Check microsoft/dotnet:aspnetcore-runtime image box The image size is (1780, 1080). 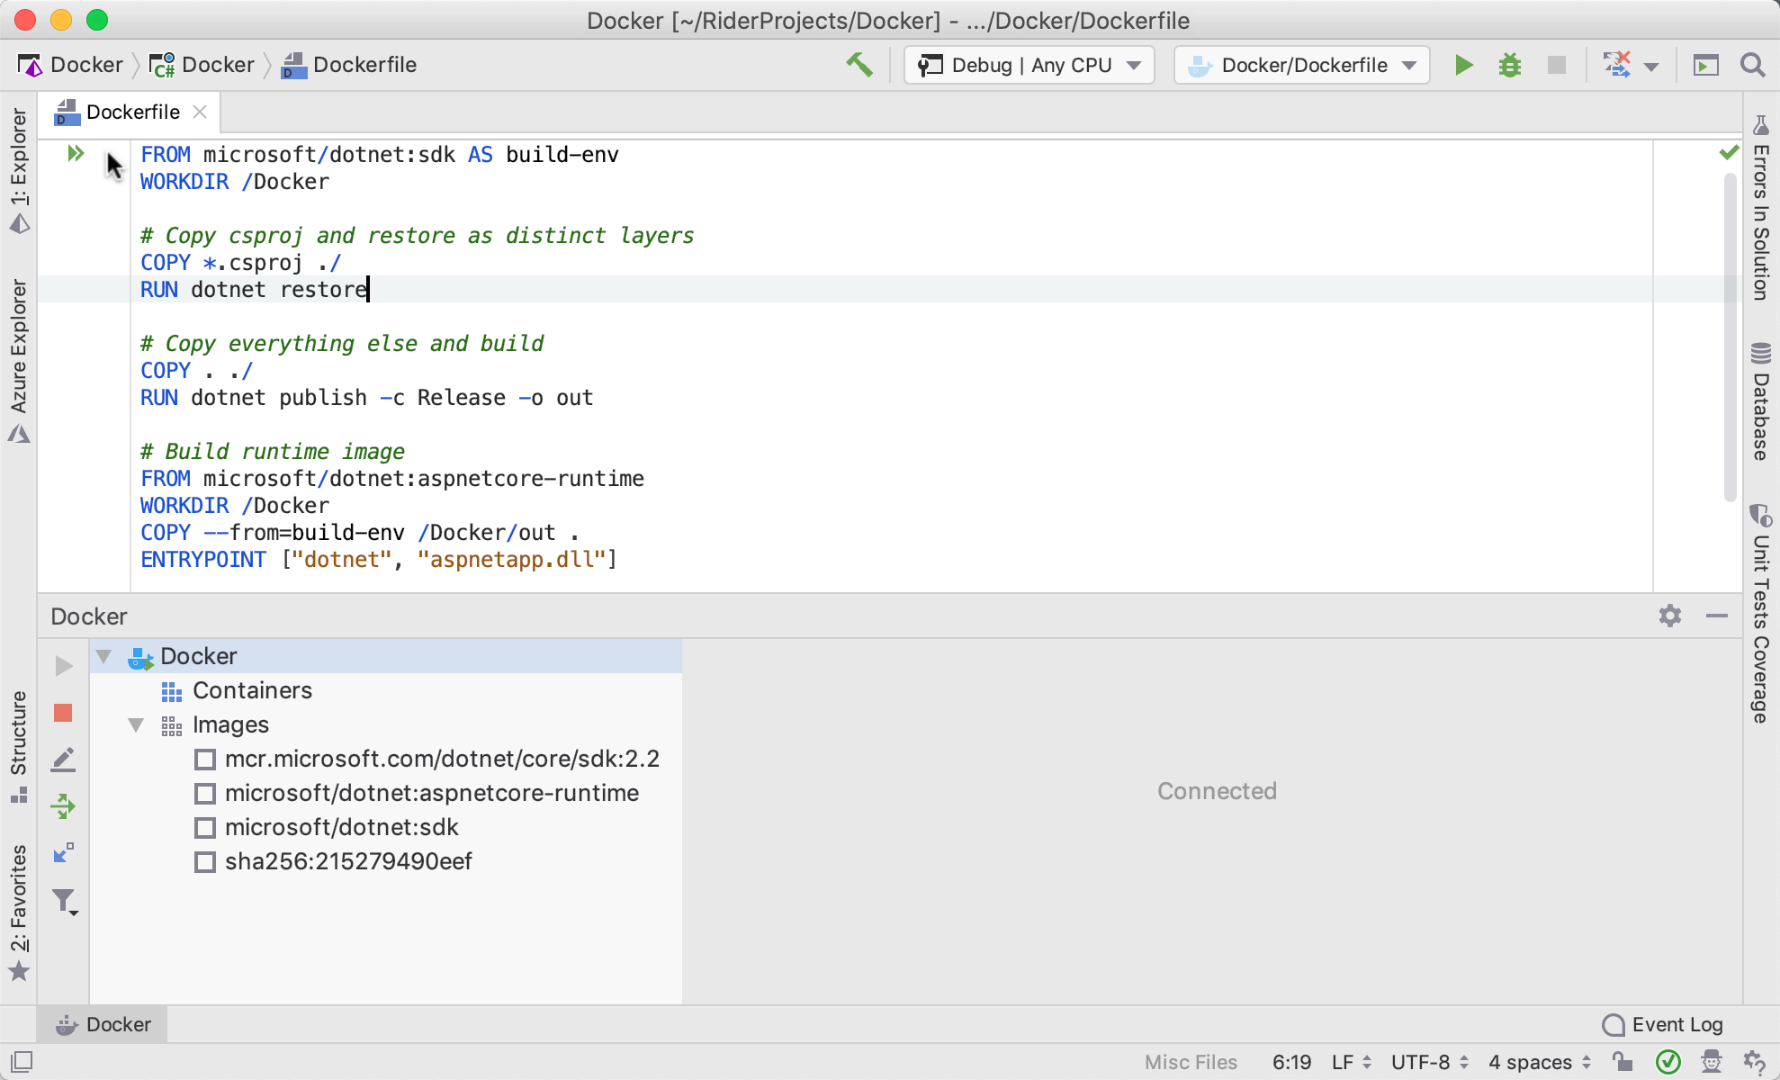pyautogui.click(x=205, y=794)
